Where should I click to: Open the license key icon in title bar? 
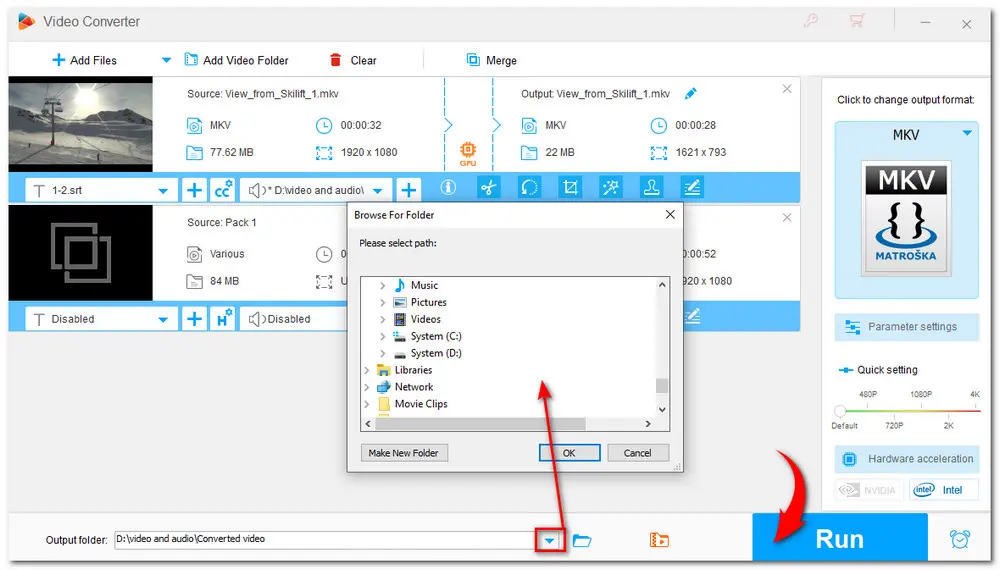tap(811, 21)
